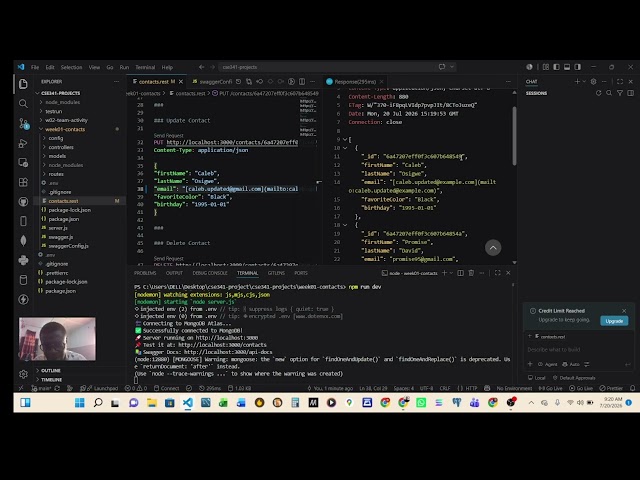Start a new chat with plus icon

(577, 82)
